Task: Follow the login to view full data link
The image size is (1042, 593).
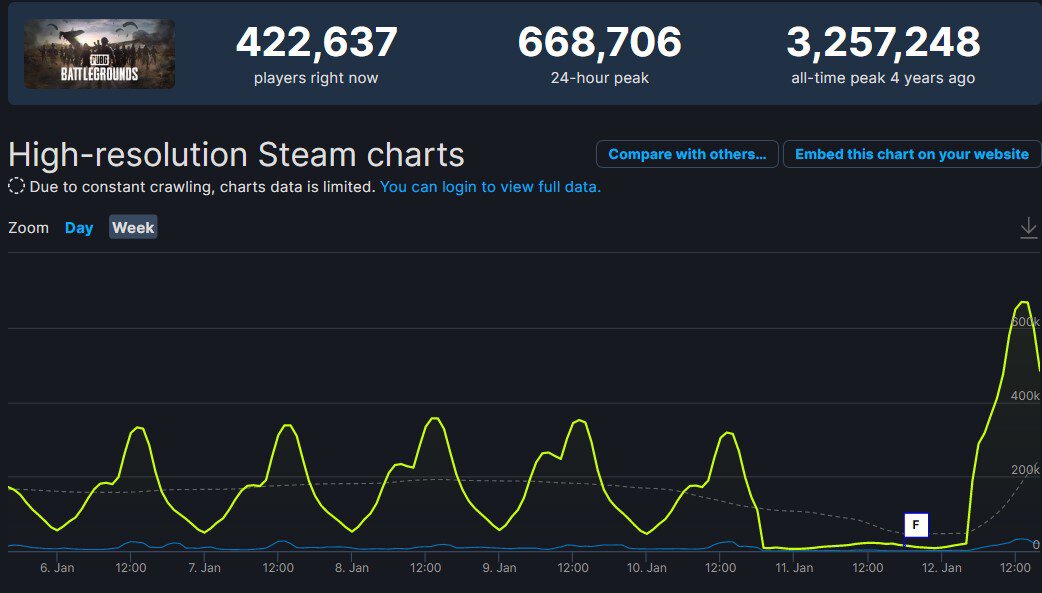Action: 490,187
